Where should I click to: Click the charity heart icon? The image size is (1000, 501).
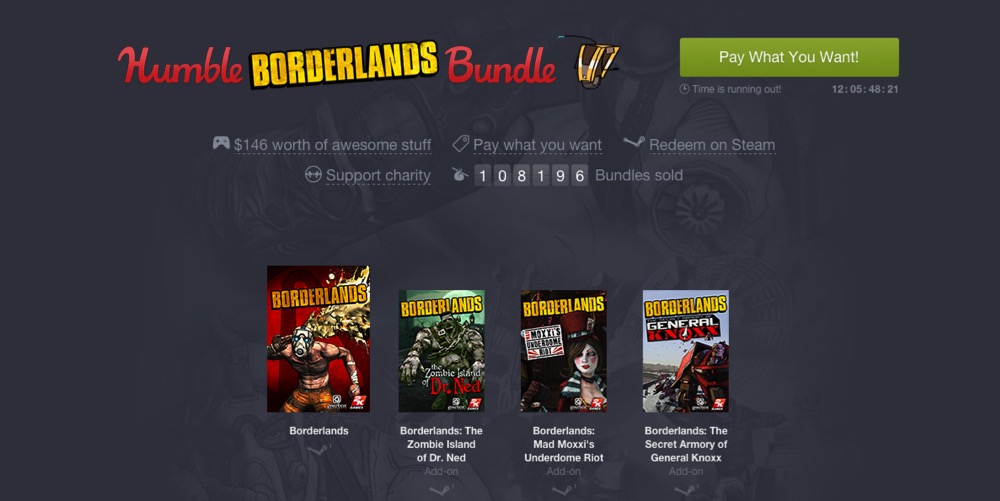[x=313, y=174]
